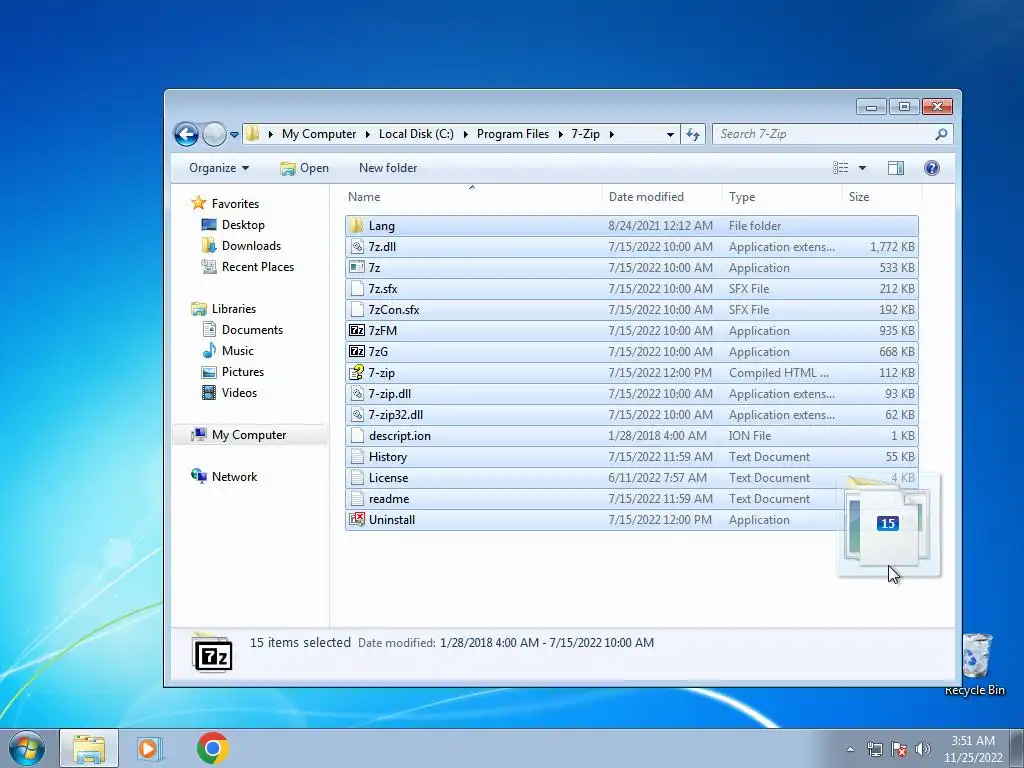Click the 7z.sfx file icon
Viewport: 1024px width, 768px height.
(357, 289)
